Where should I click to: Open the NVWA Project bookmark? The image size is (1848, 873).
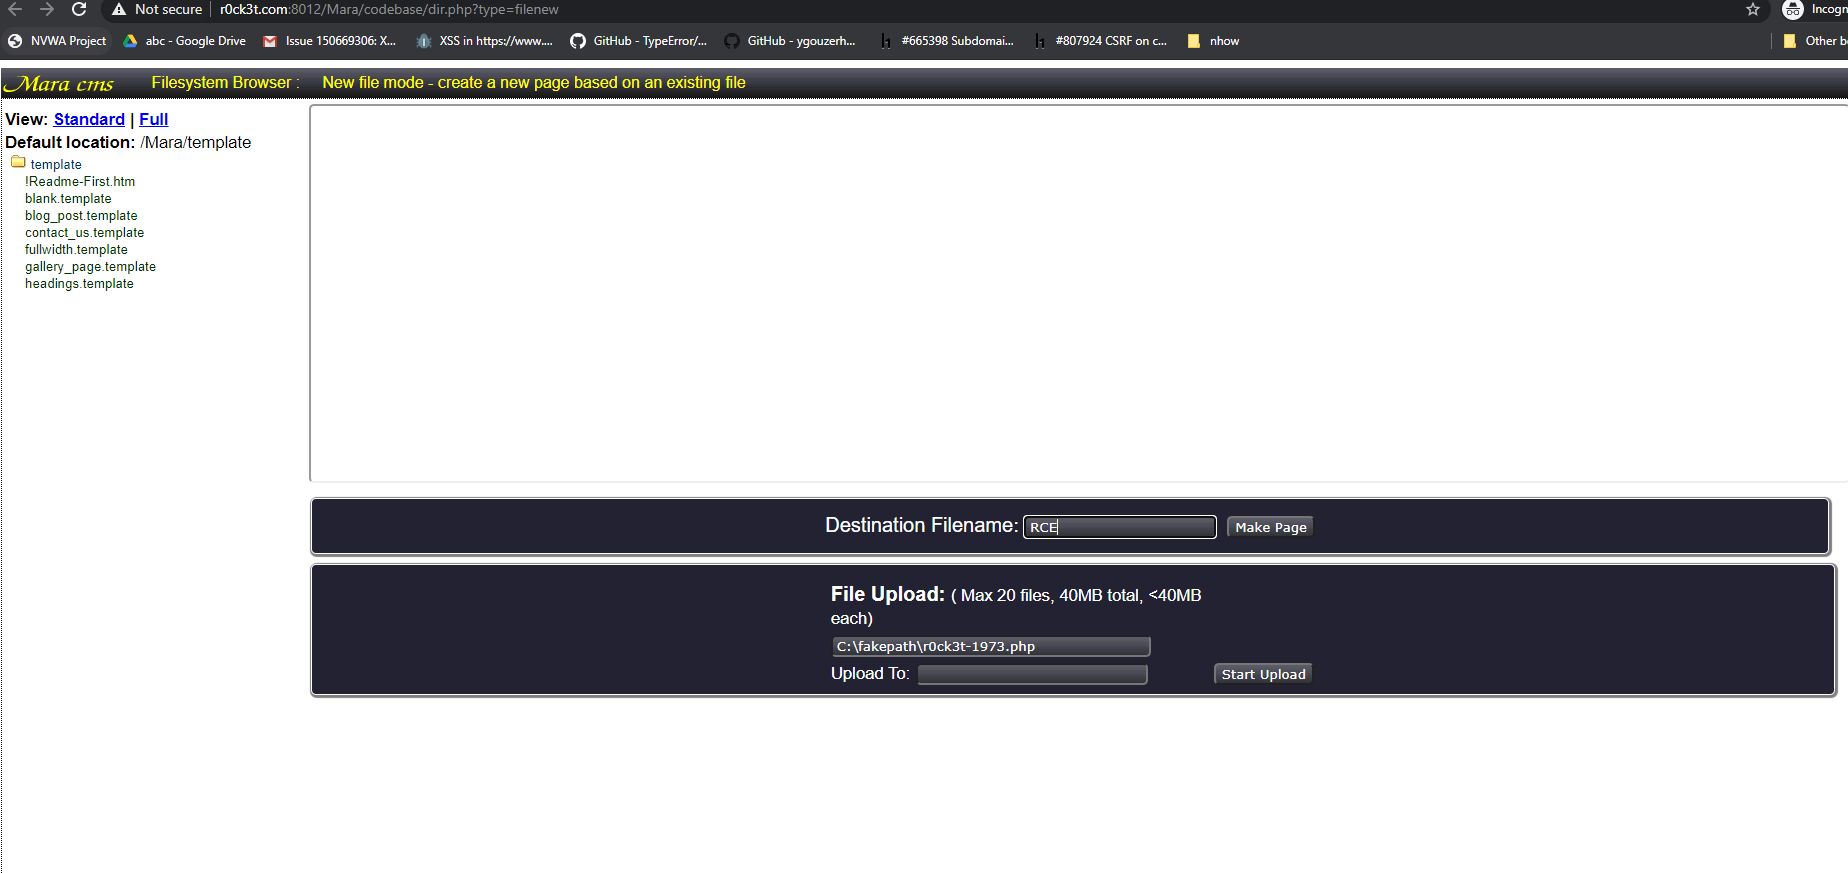57,41
